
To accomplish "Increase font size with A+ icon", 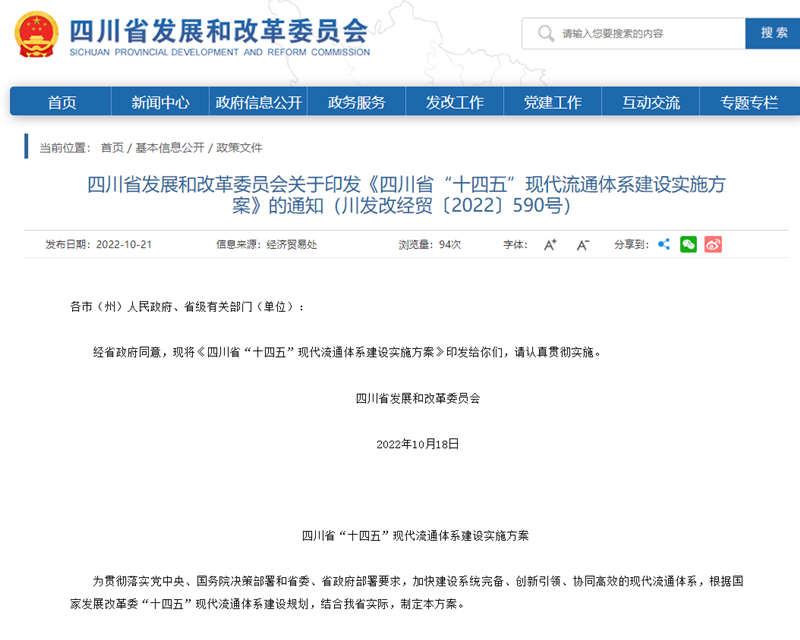I will tap(550, 245).
